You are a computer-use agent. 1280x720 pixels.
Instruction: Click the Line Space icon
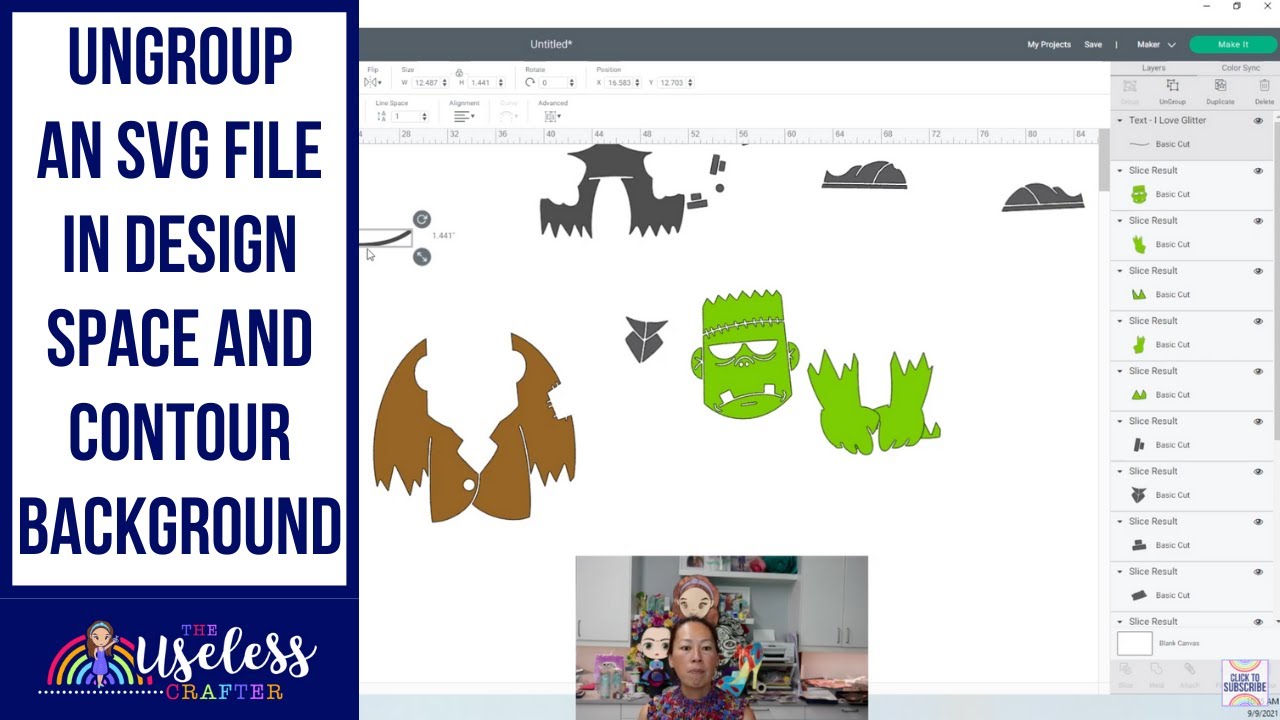tap(381, 116)
